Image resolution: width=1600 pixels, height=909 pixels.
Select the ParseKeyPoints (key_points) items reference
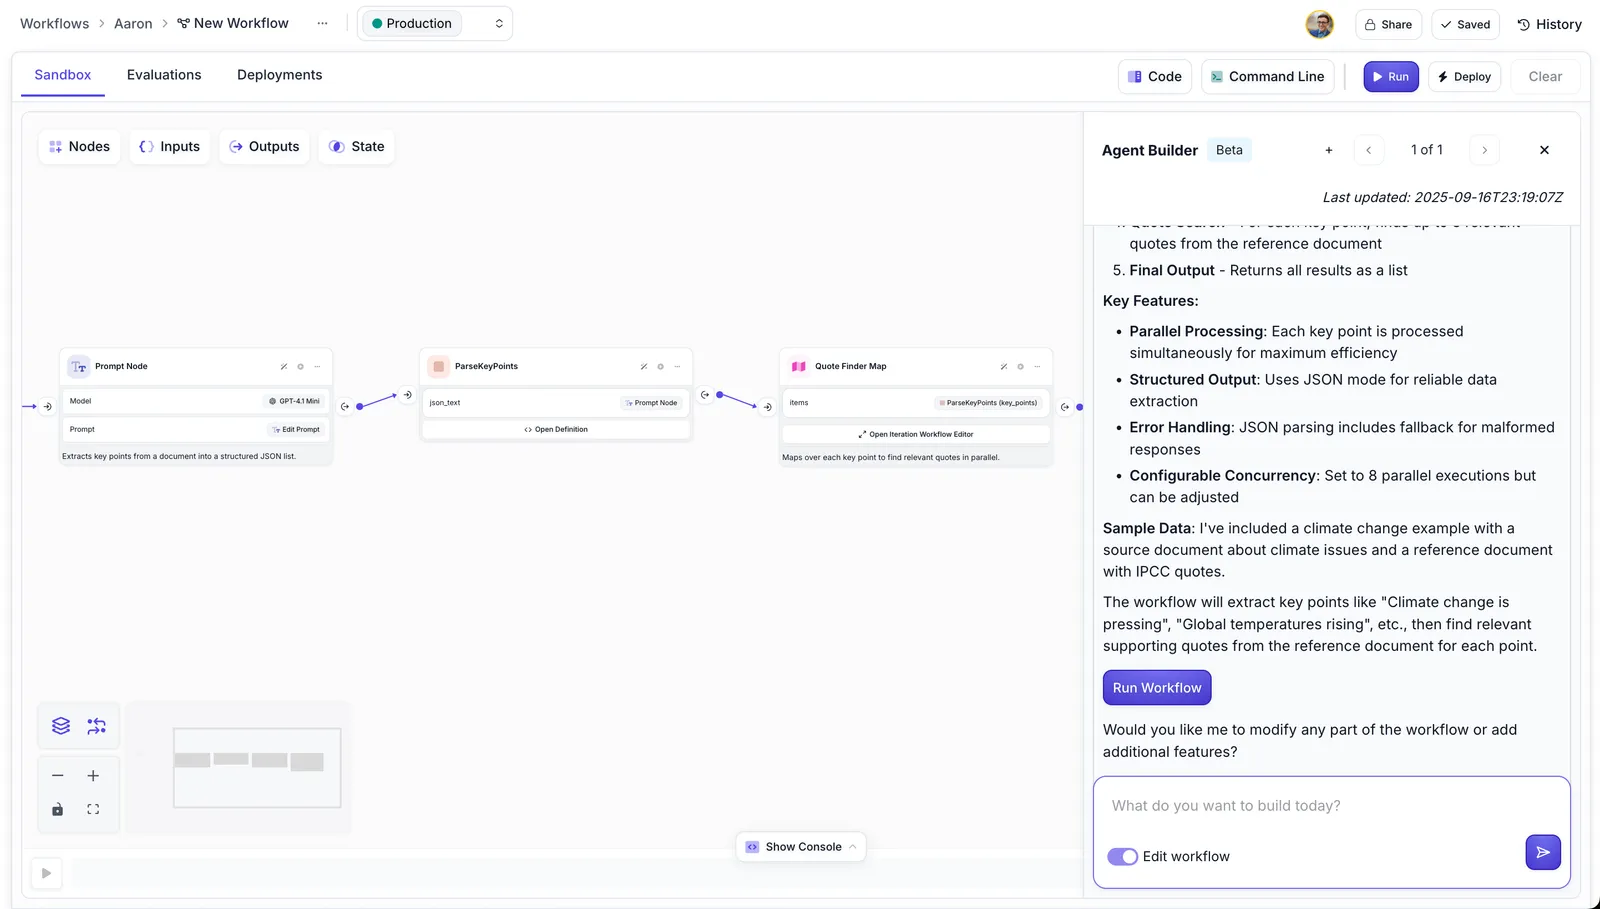point(988,403)
